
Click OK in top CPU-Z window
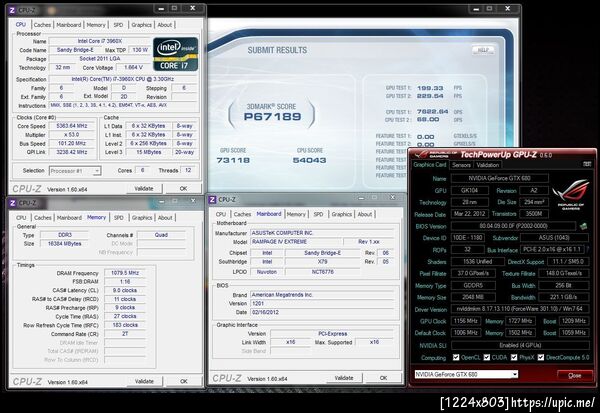click(183, 188)
